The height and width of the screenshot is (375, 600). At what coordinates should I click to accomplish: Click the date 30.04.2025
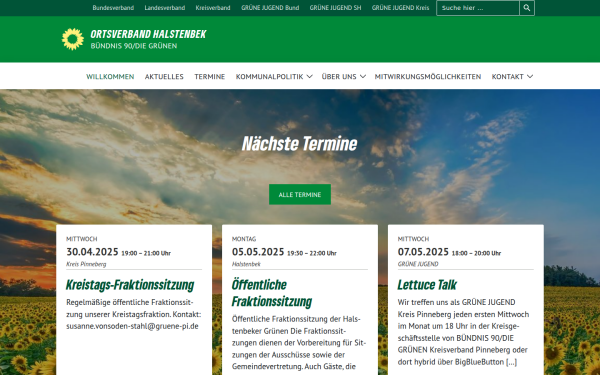(x=92, y=252)
